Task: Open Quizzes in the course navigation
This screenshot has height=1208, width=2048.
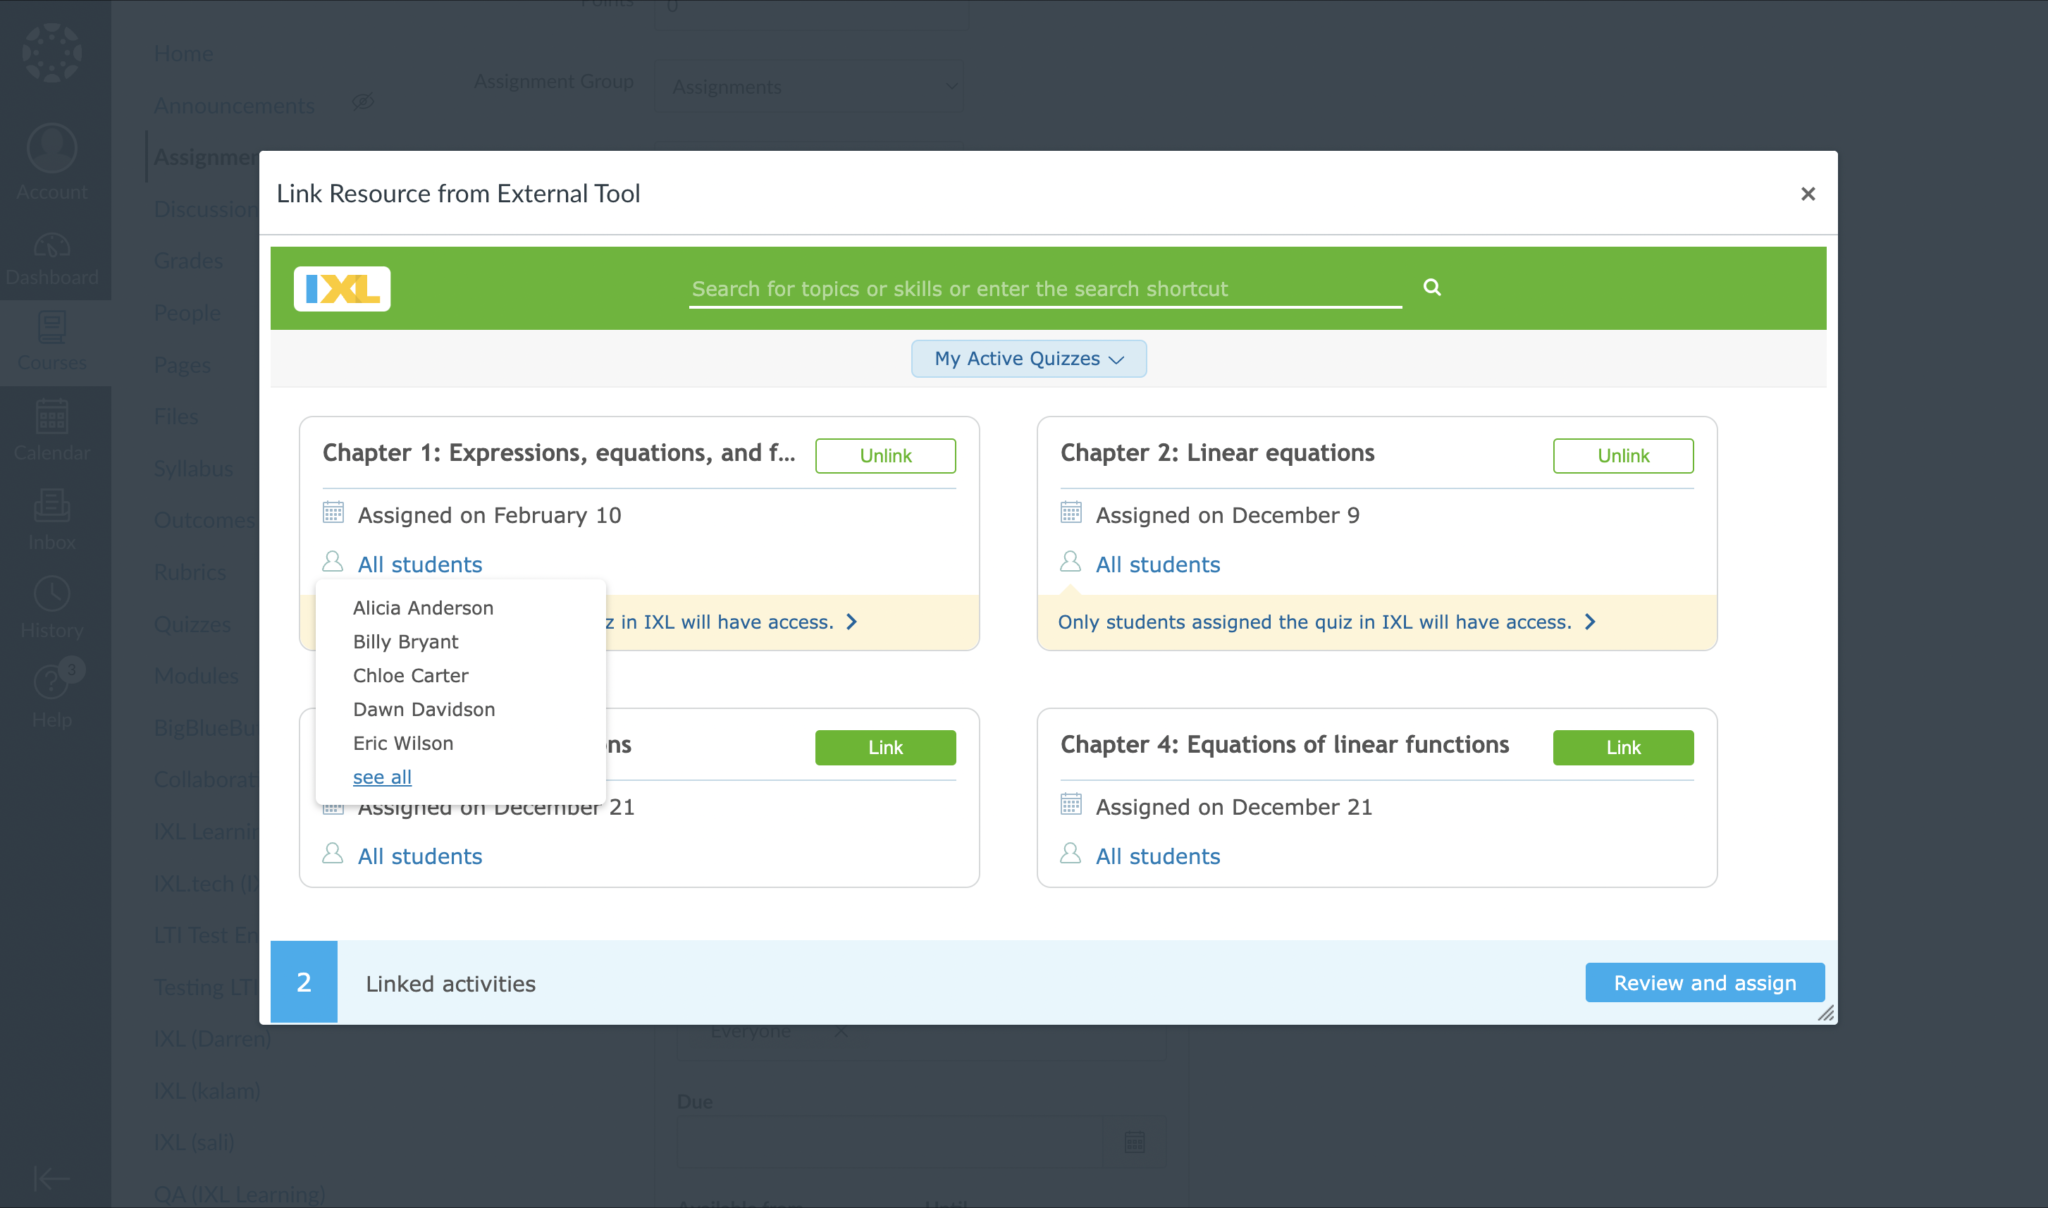Action: point(193,623)
